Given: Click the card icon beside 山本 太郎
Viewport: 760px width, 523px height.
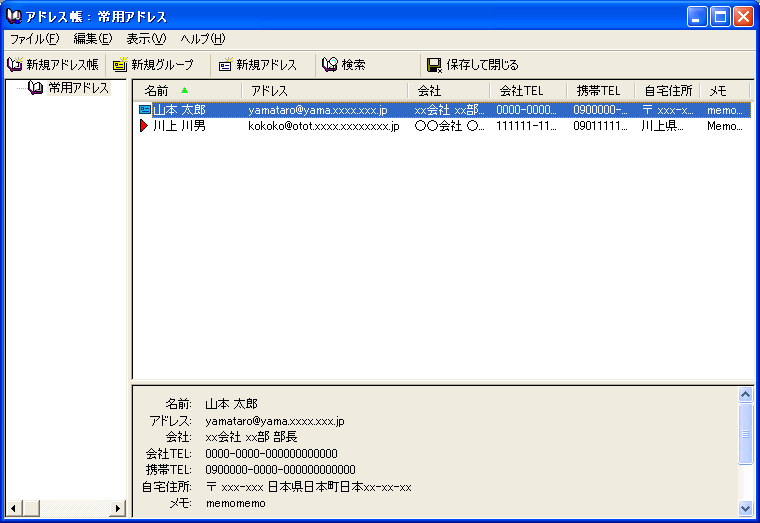Looking at the screenshot, I should [145, 110].
